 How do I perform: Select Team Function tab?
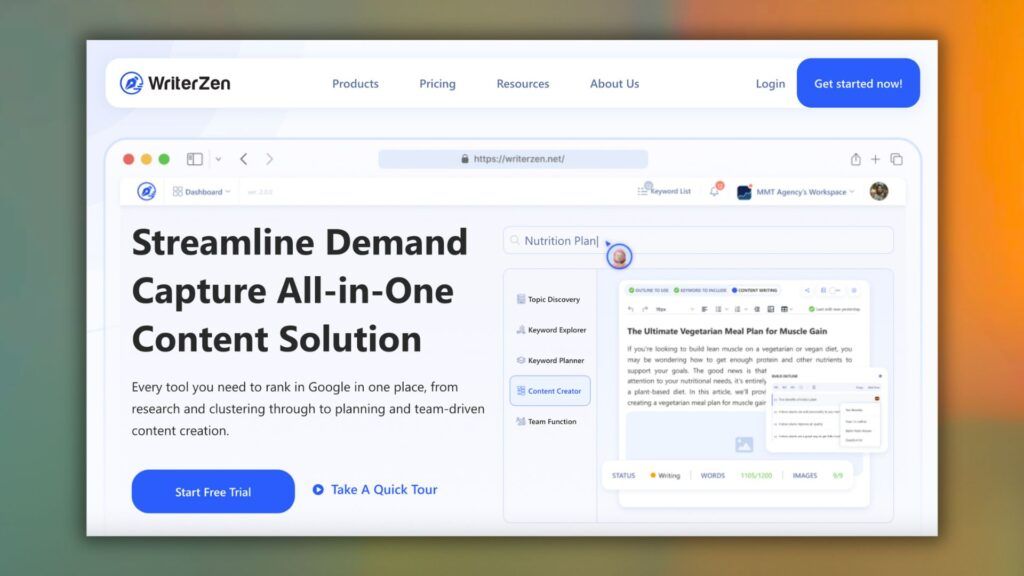pyautogui.click(x=549, y=421)
